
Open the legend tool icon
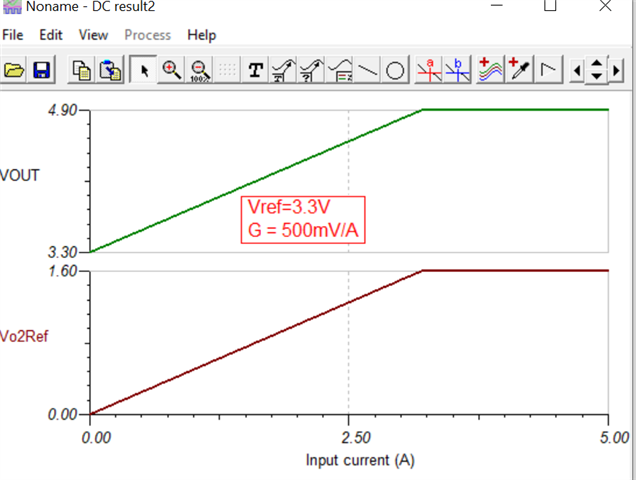339,70
